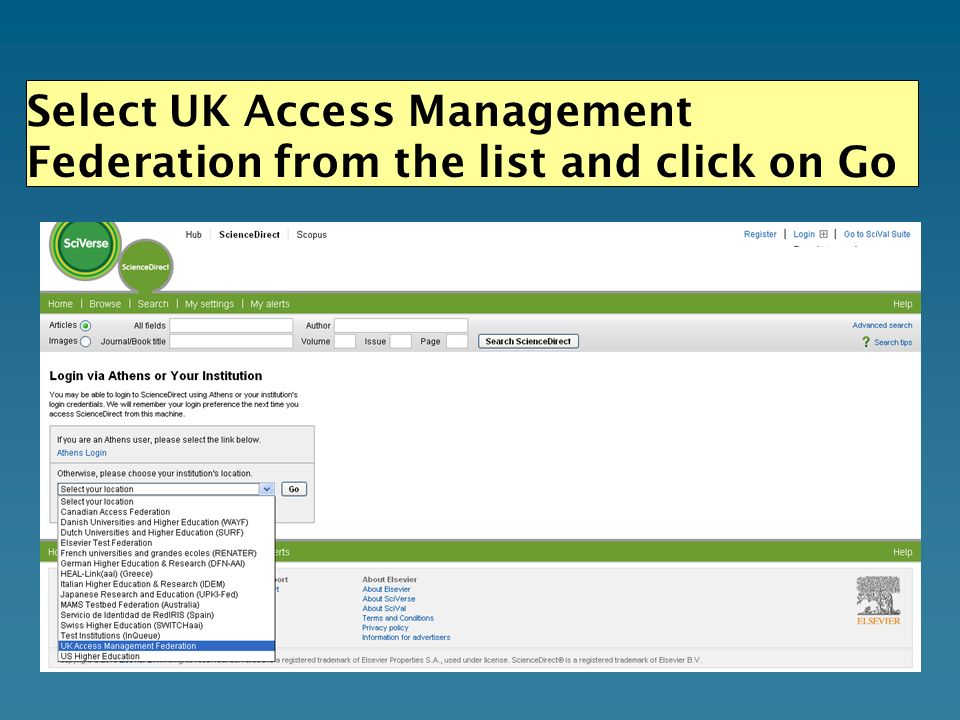Open the Search menu item
960x720 pixels.
click(152, 304)
